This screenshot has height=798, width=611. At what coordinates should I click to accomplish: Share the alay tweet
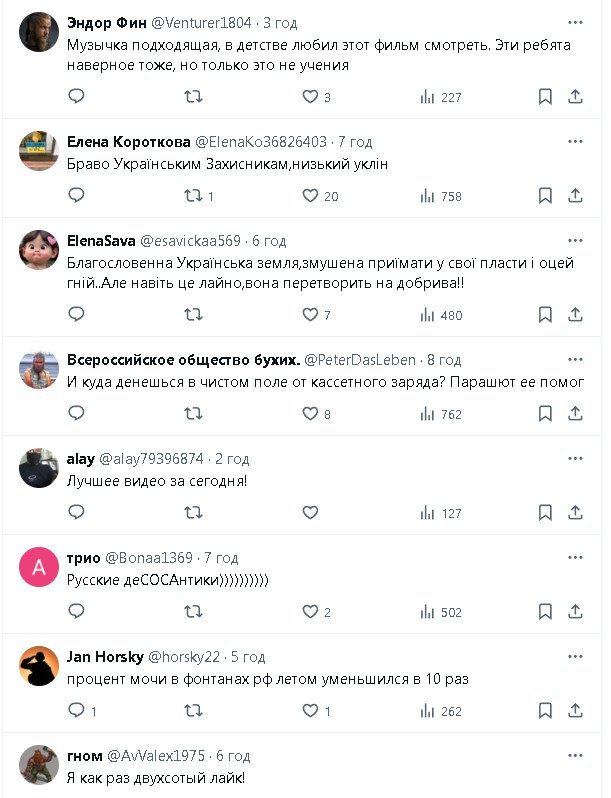pyautogui.click(x=575, y=513)
